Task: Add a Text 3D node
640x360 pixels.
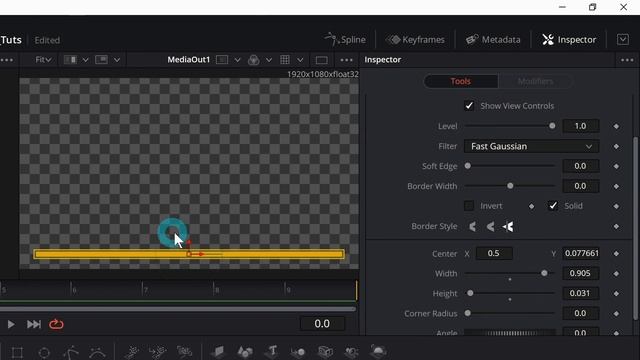Action: (x=272, y=351)
